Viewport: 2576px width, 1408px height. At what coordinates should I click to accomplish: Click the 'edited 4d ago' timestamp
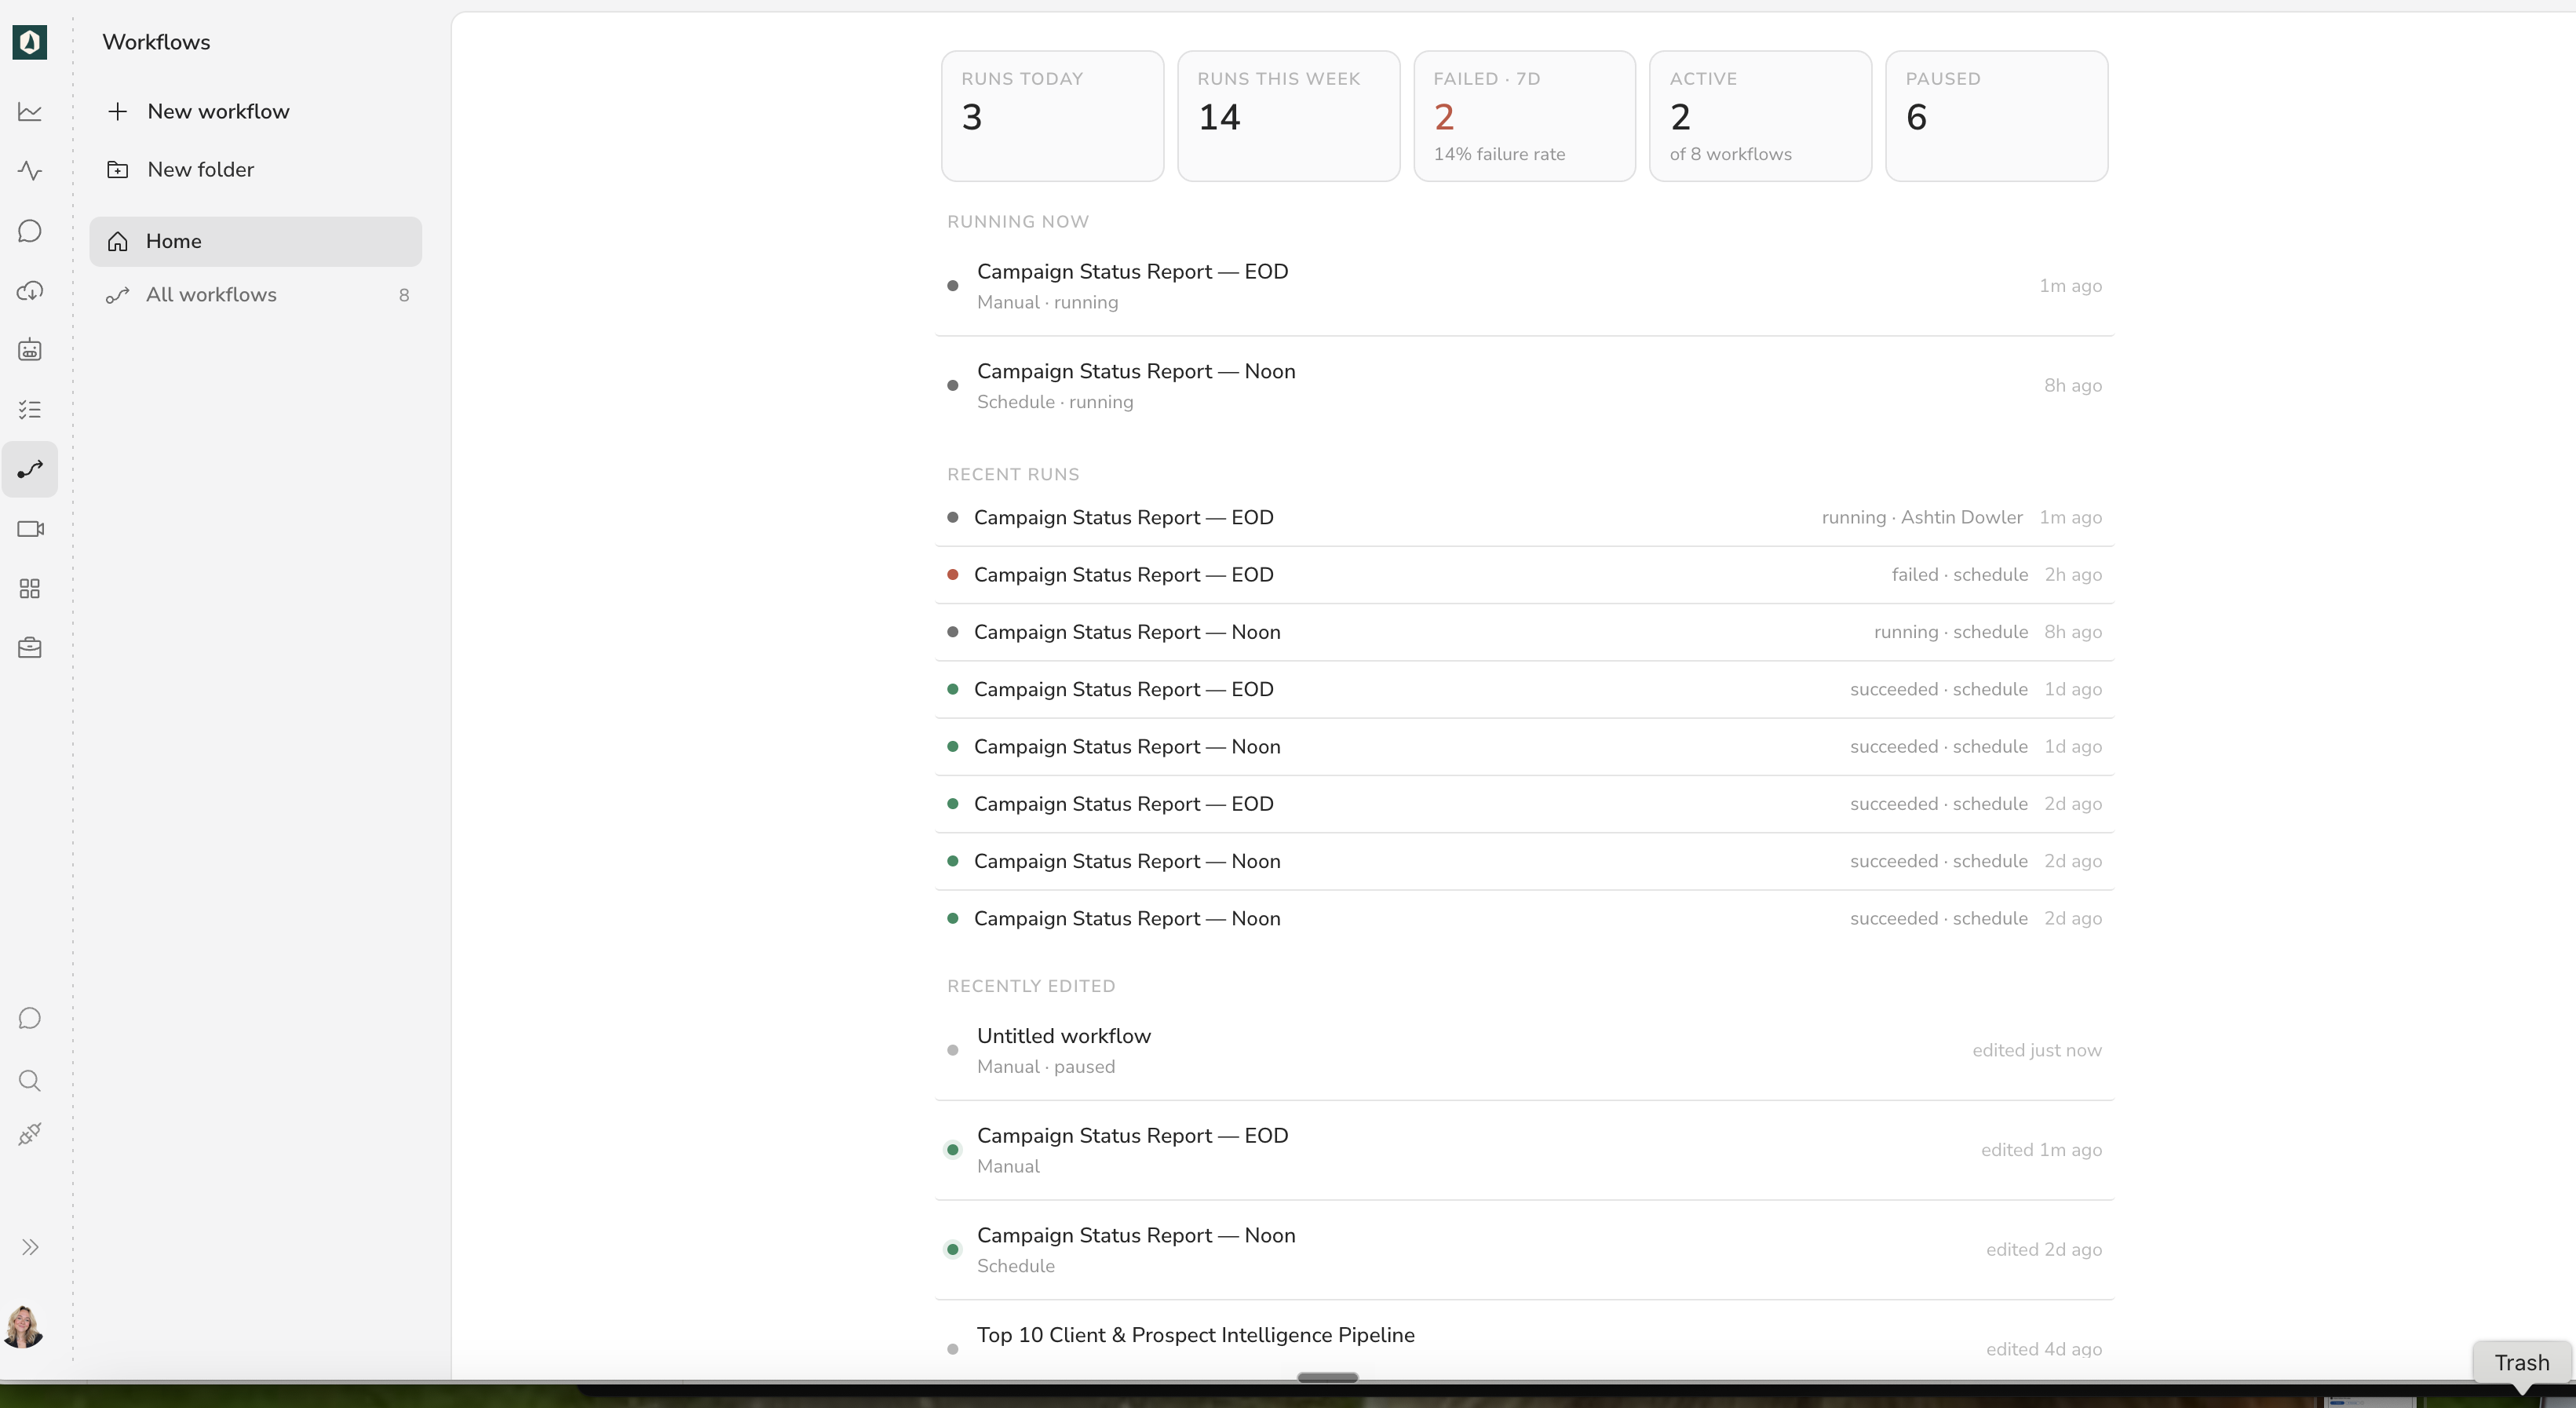pos(2043,1349)
